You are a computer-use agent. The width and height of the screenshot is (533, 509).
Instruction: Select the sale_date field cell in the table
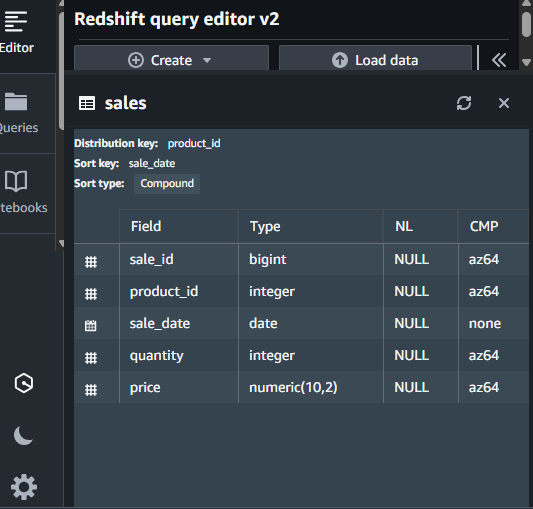[179, 323]
